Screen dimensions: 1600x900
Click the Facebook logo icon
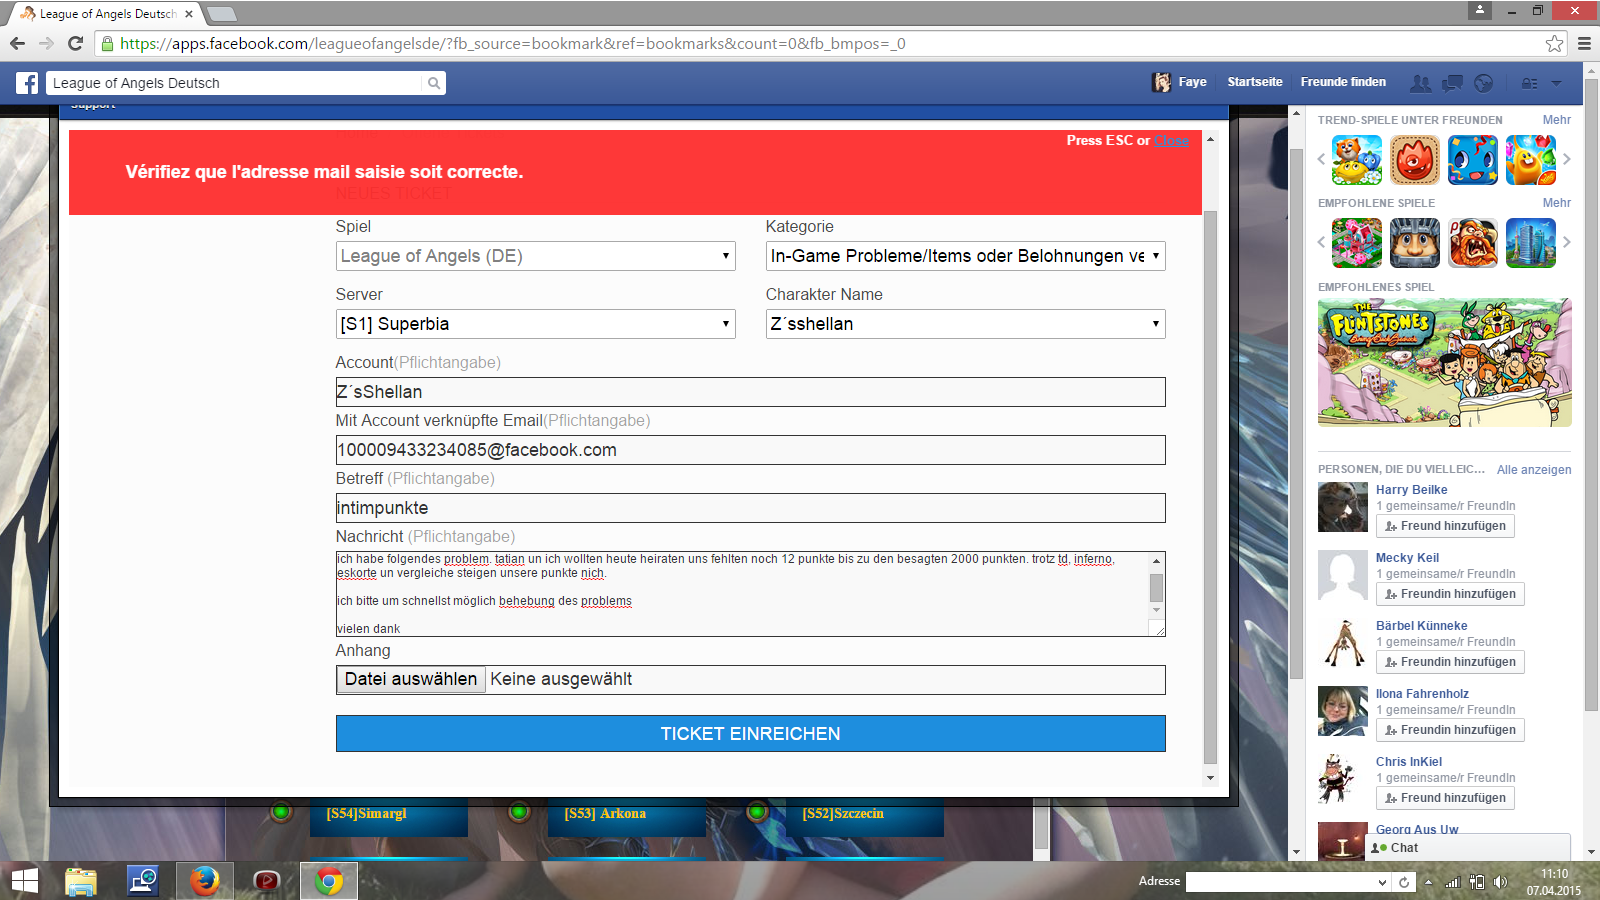27,83
